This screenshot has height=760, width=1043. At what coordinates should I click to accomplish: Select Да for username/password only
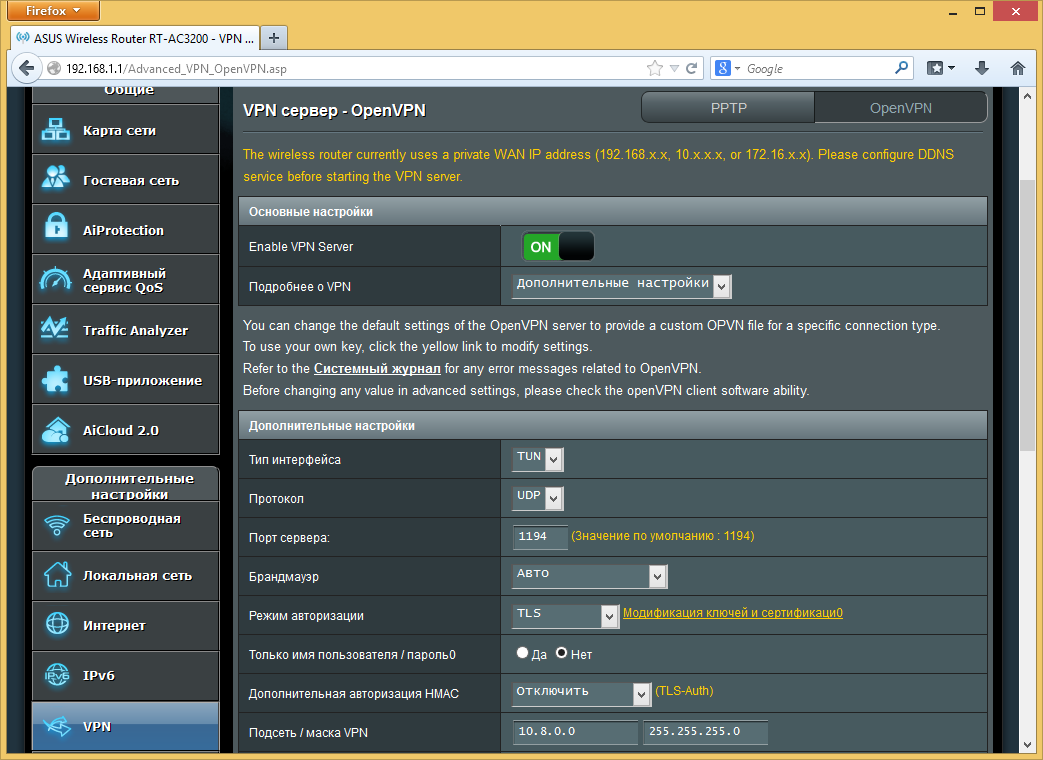522,653
